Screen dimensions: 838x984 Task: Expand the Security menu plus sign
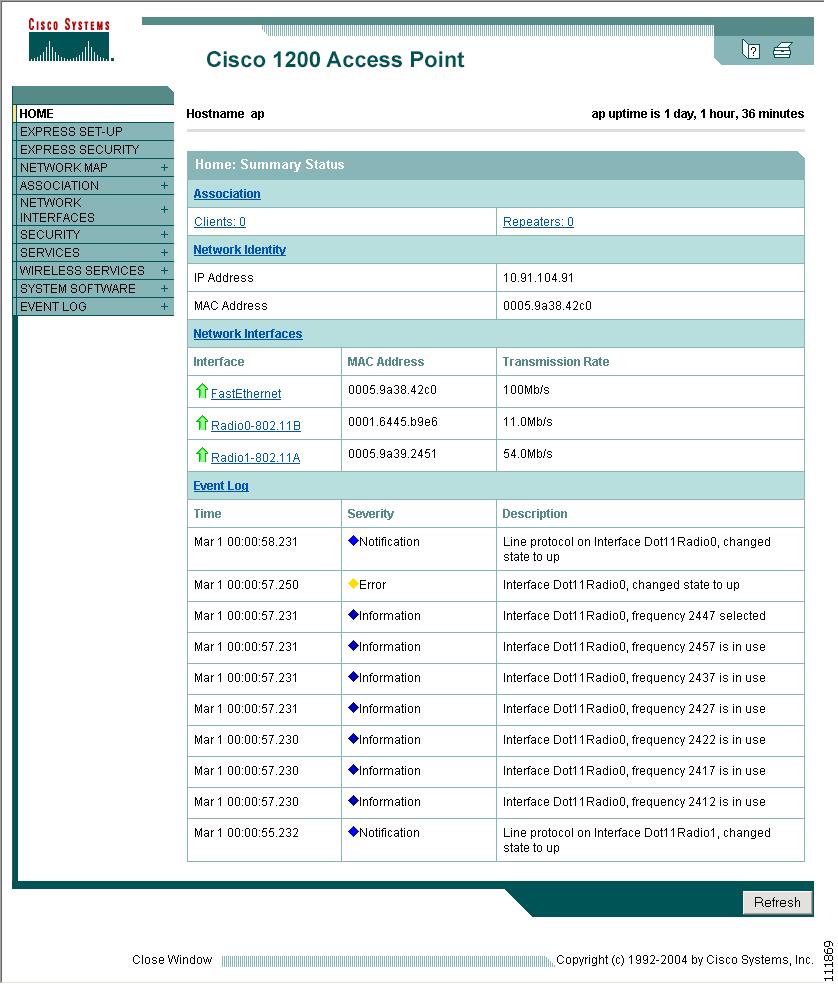[x=164, y=235]
